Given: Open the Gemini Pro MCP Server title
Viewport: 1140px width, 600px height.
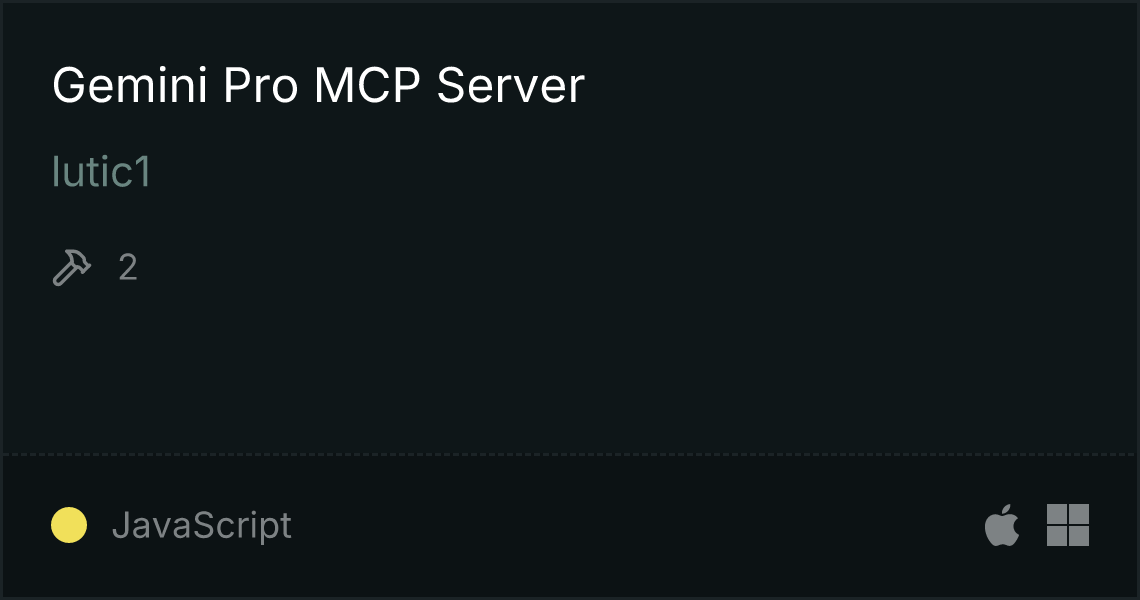Looking at the screenshot, I should pyautogui.click(x=318, y=86).
